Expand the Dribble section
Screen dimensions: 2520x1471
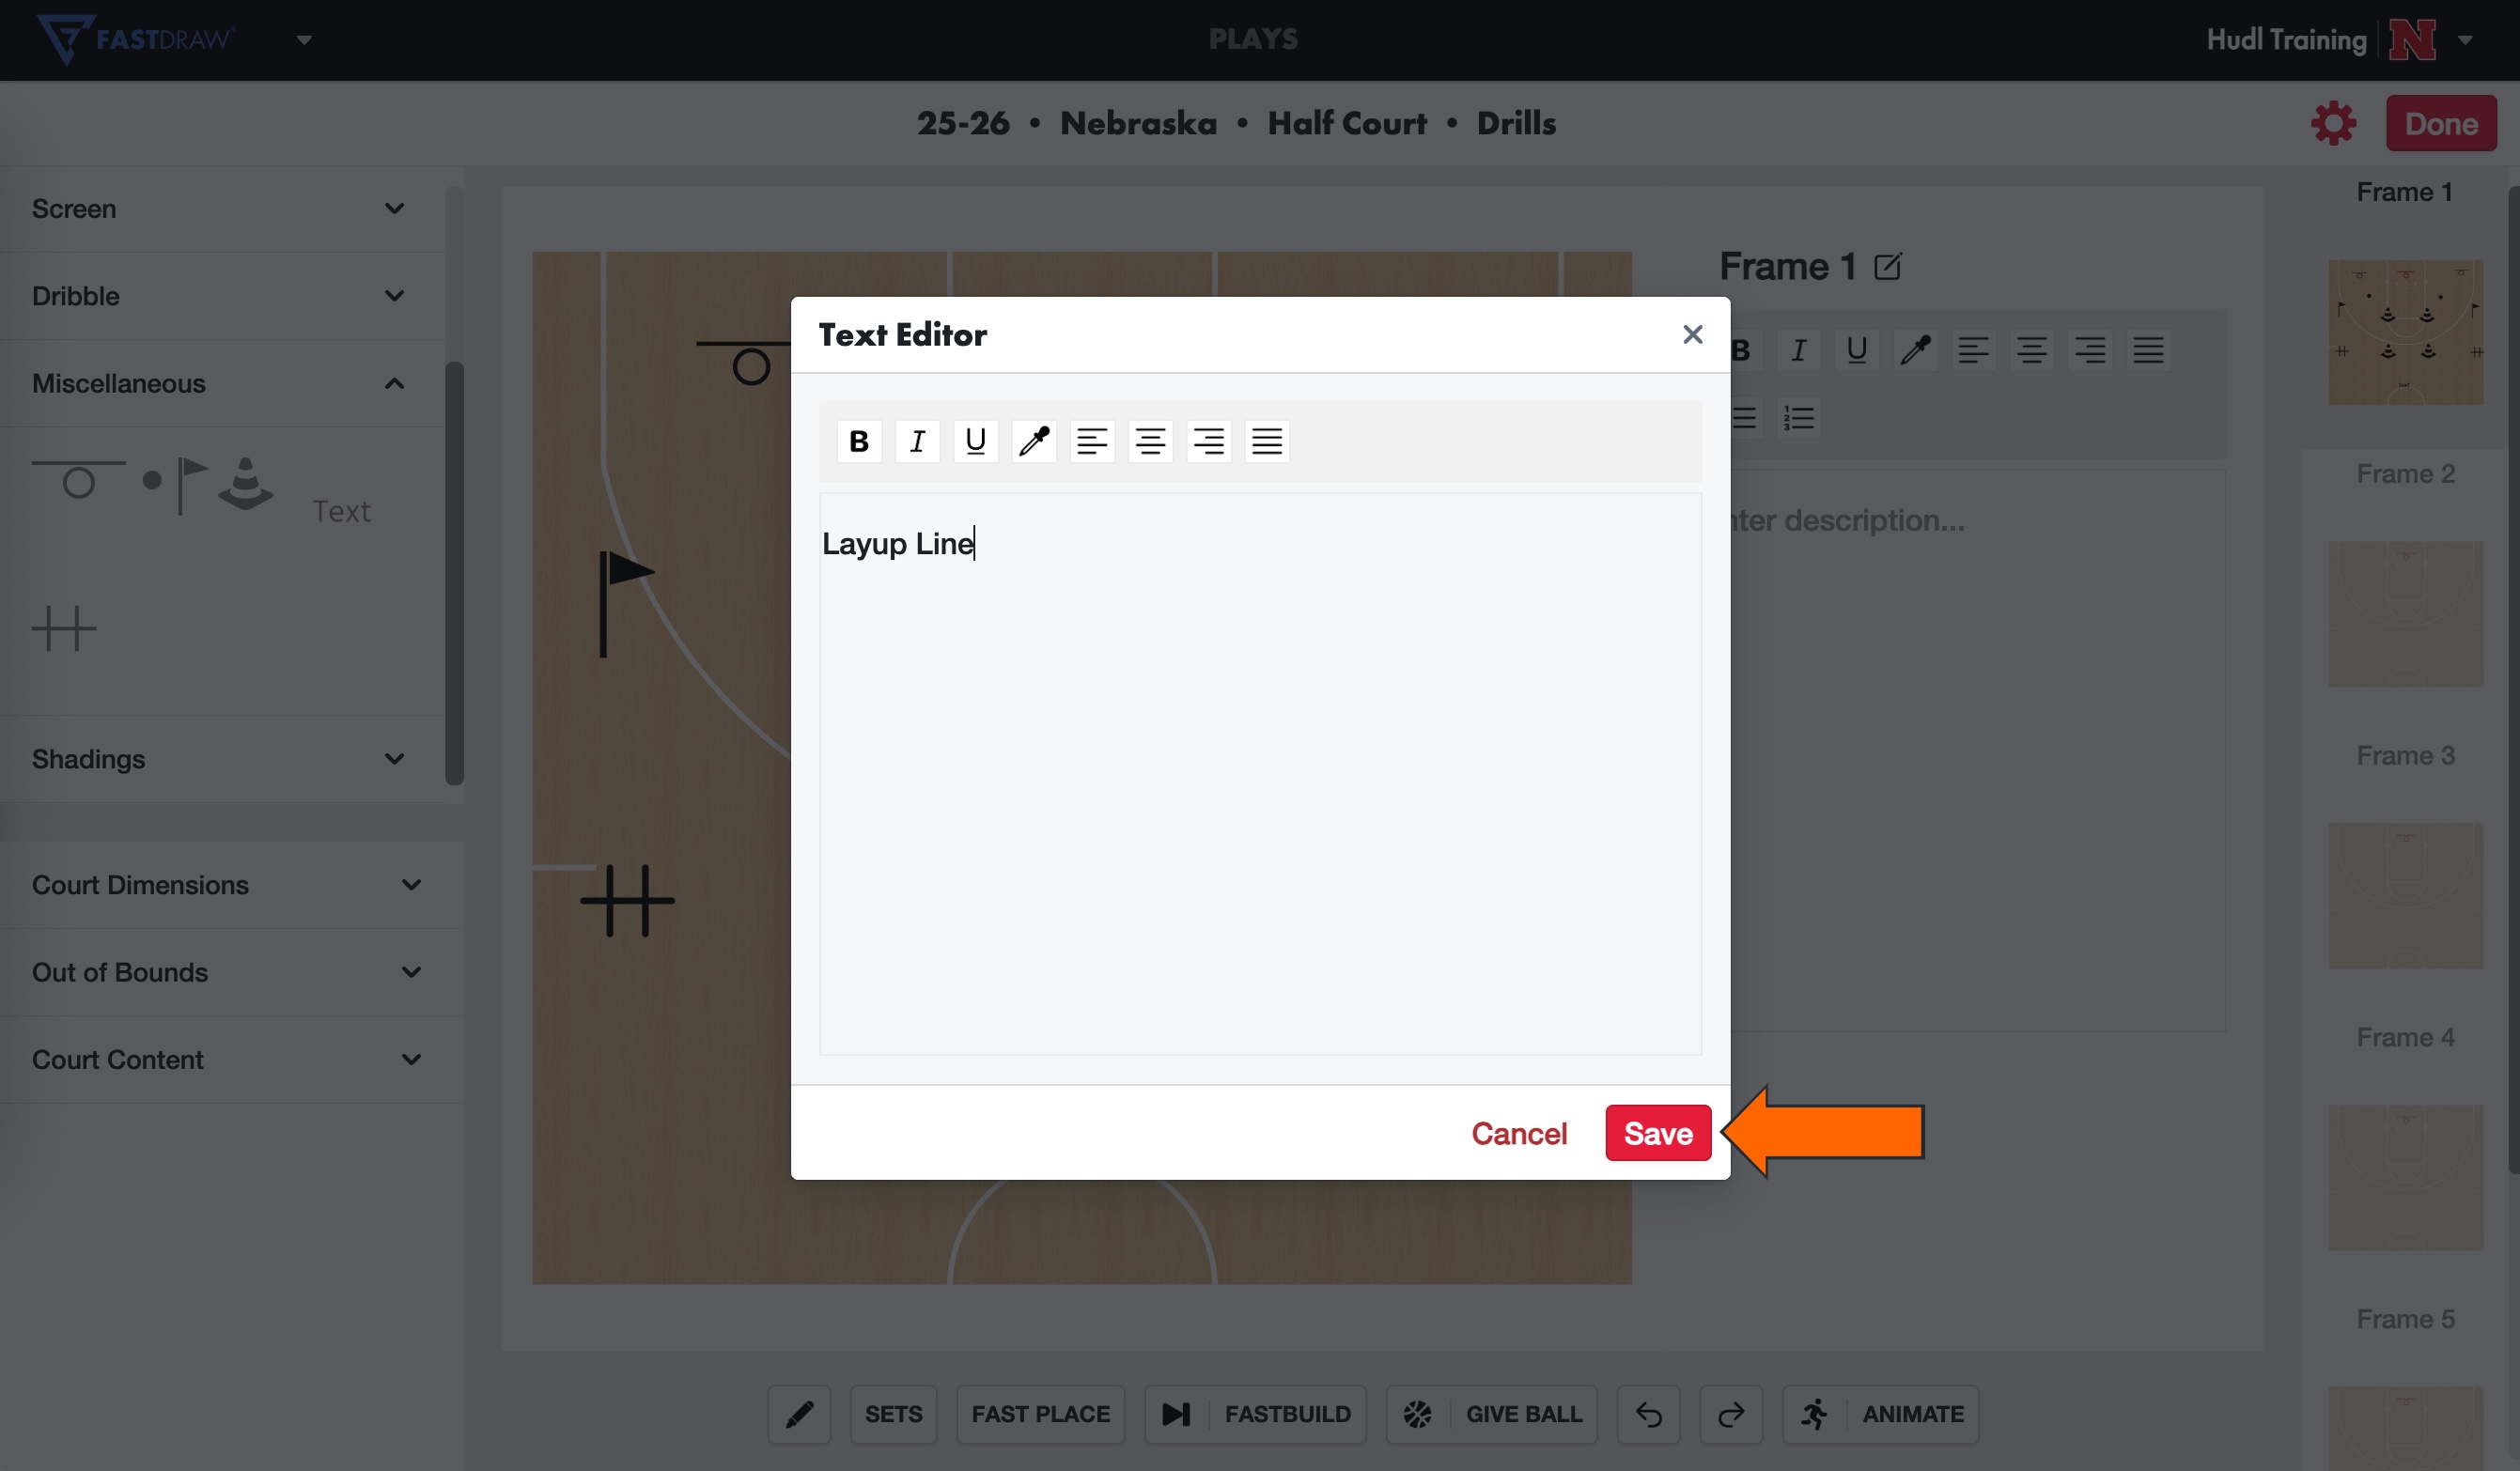click(222, 295)
